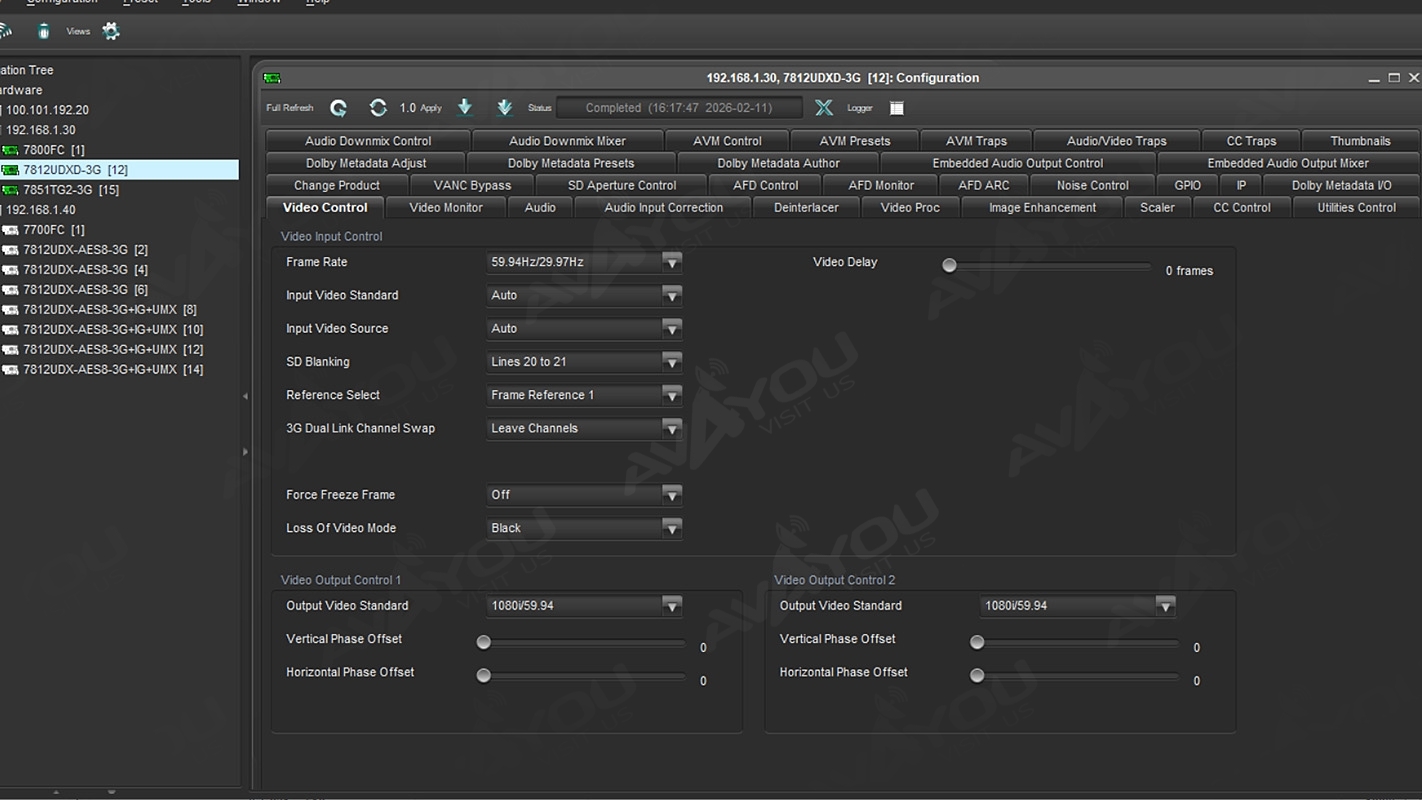Click the Video Delay slider handle

pos(949,266)
